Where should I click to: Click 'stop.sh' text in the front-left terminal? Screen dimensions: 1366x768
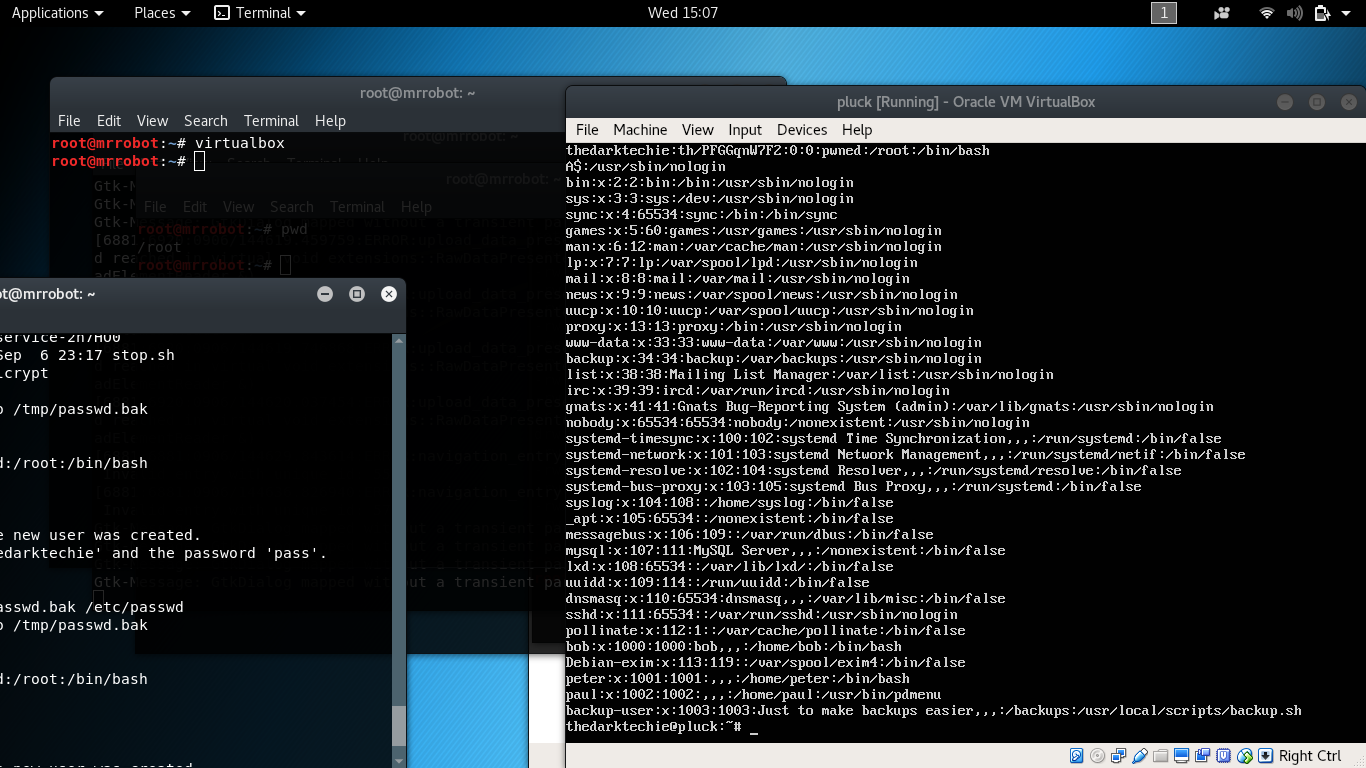pos(143,355)
